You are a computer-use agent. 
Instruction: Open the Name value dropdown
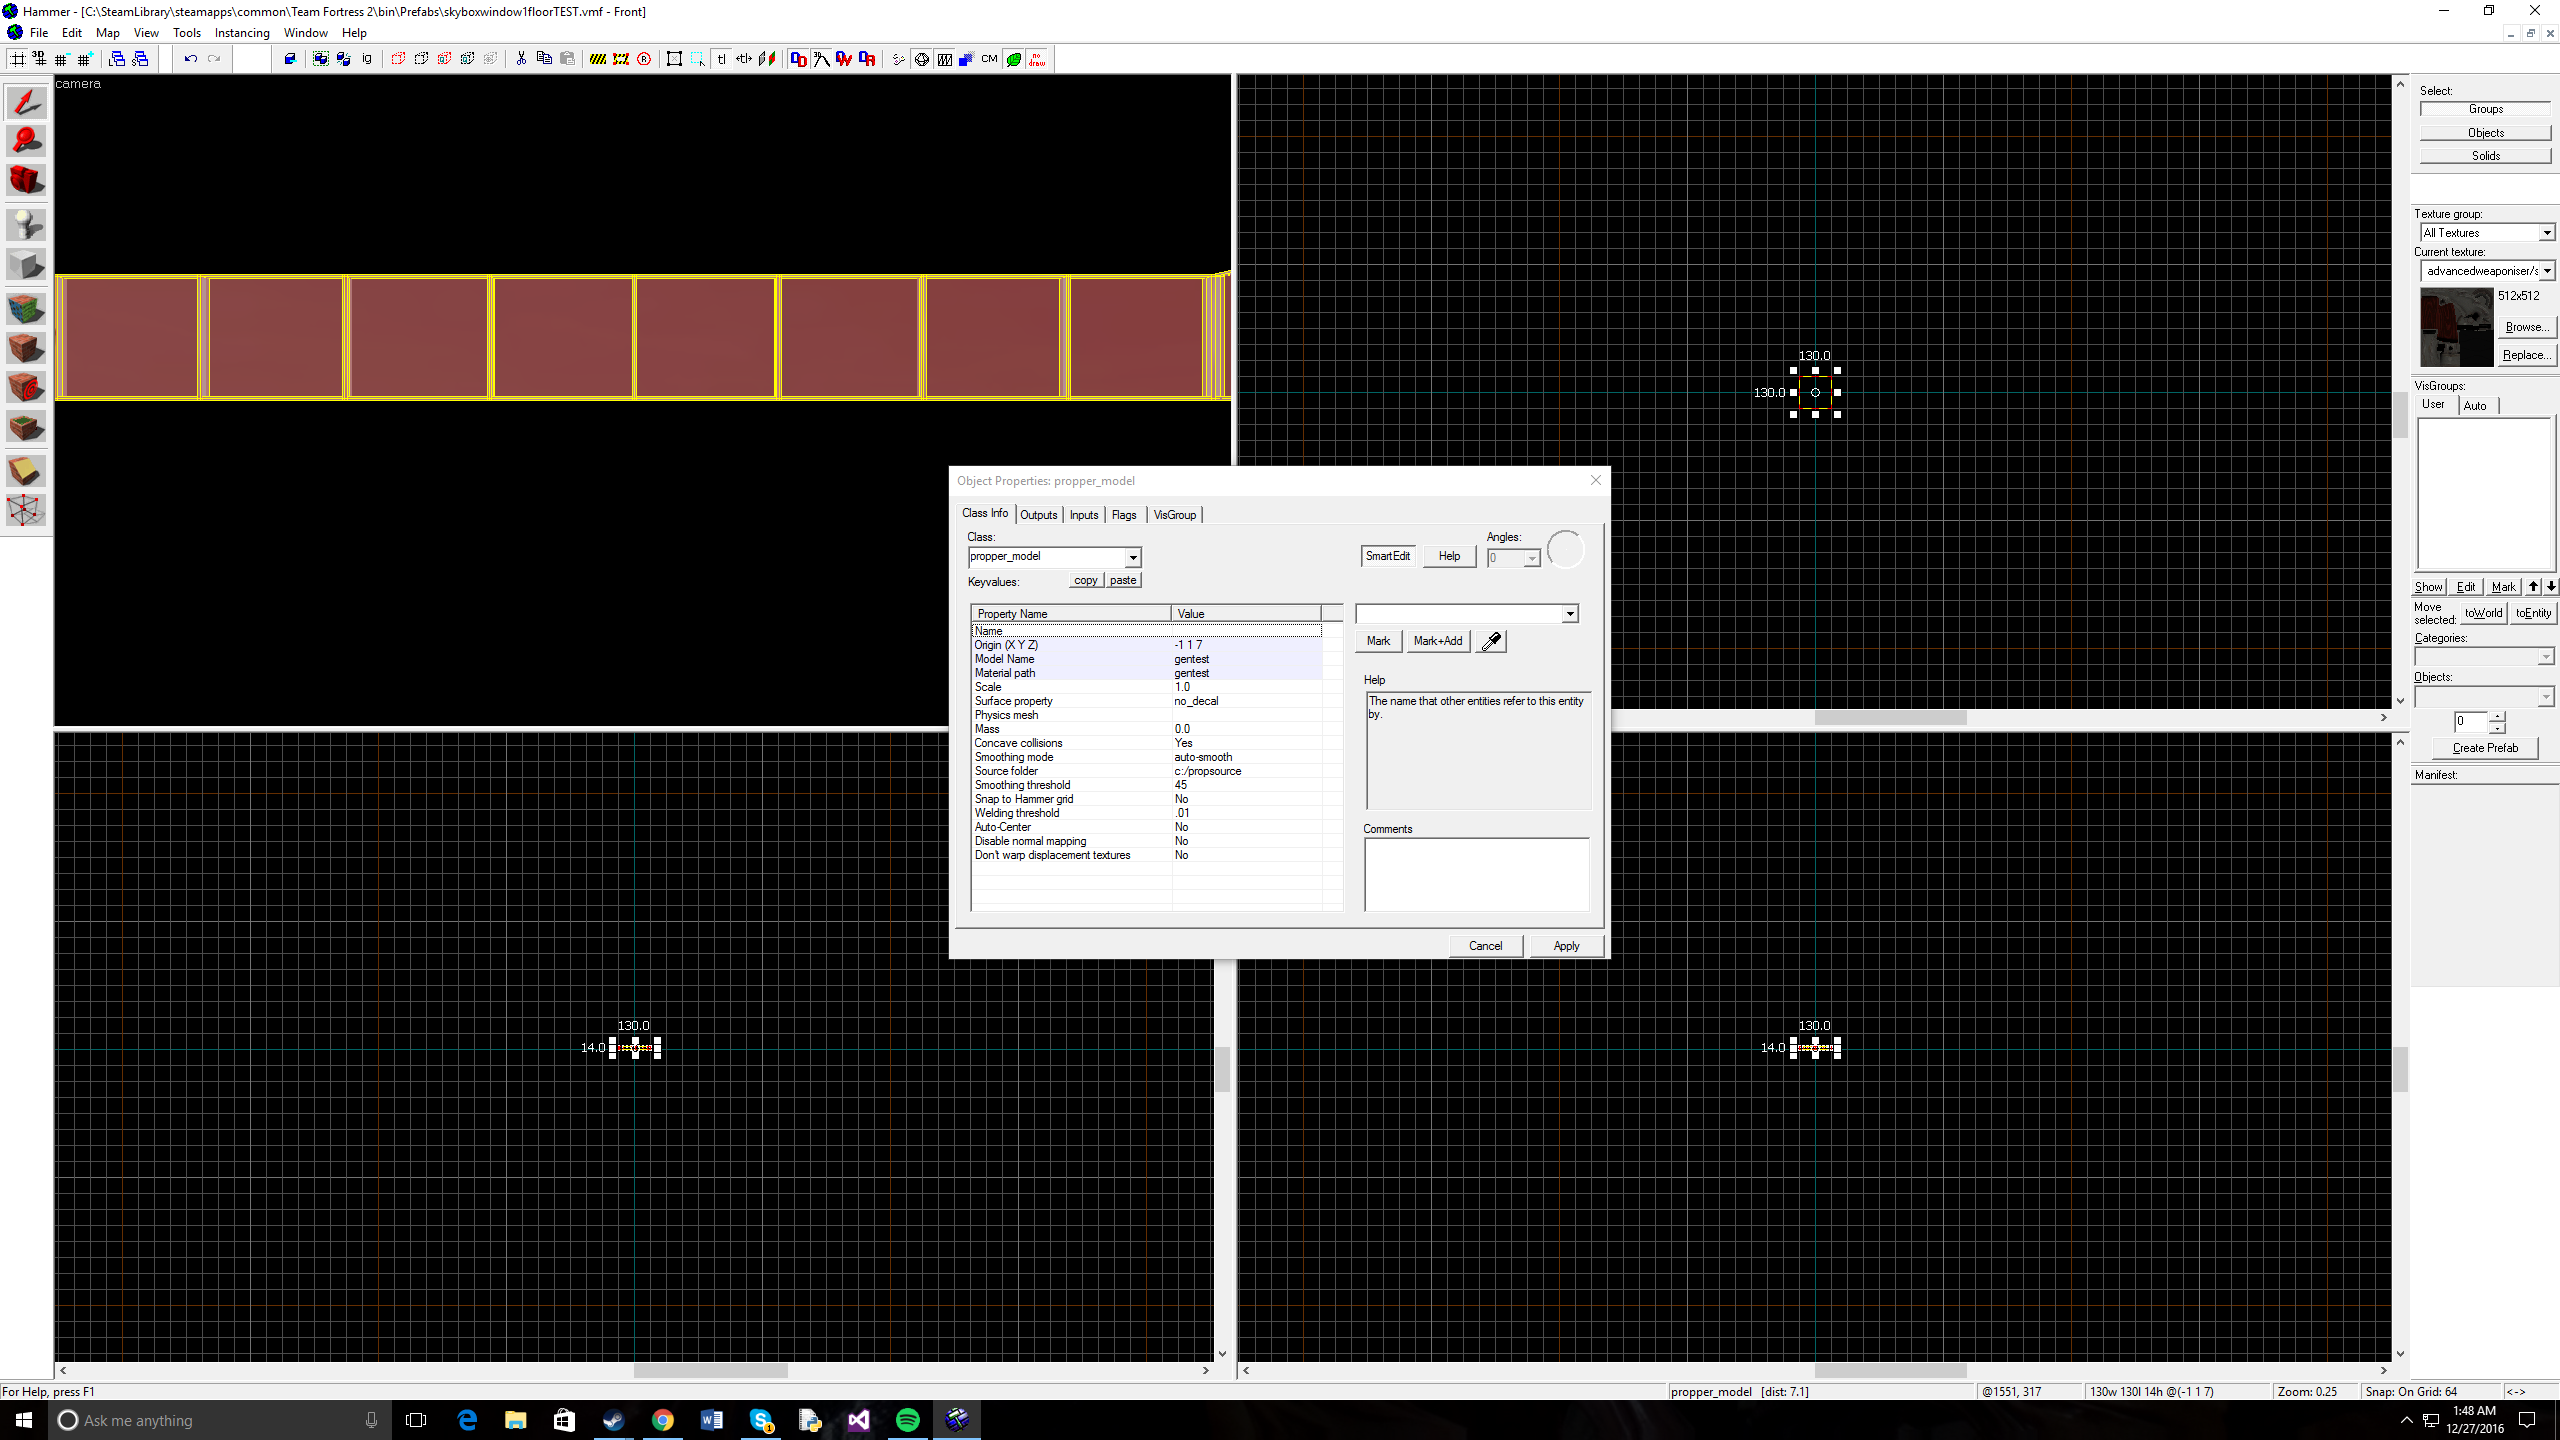[x=1569, y=614]
